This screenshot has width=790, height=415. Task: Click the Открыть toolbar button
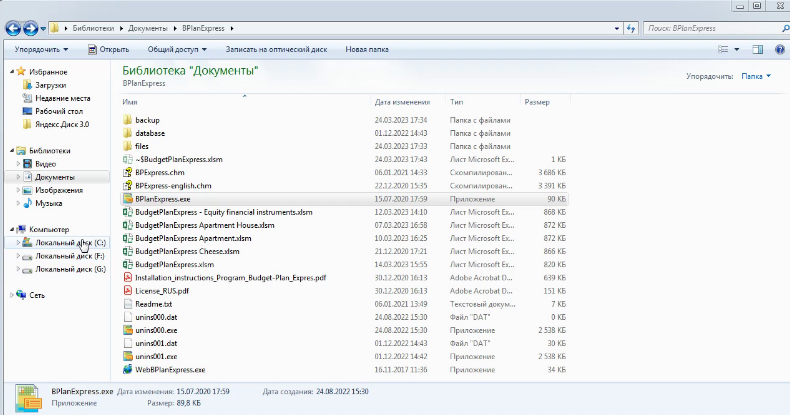point(108,49)
